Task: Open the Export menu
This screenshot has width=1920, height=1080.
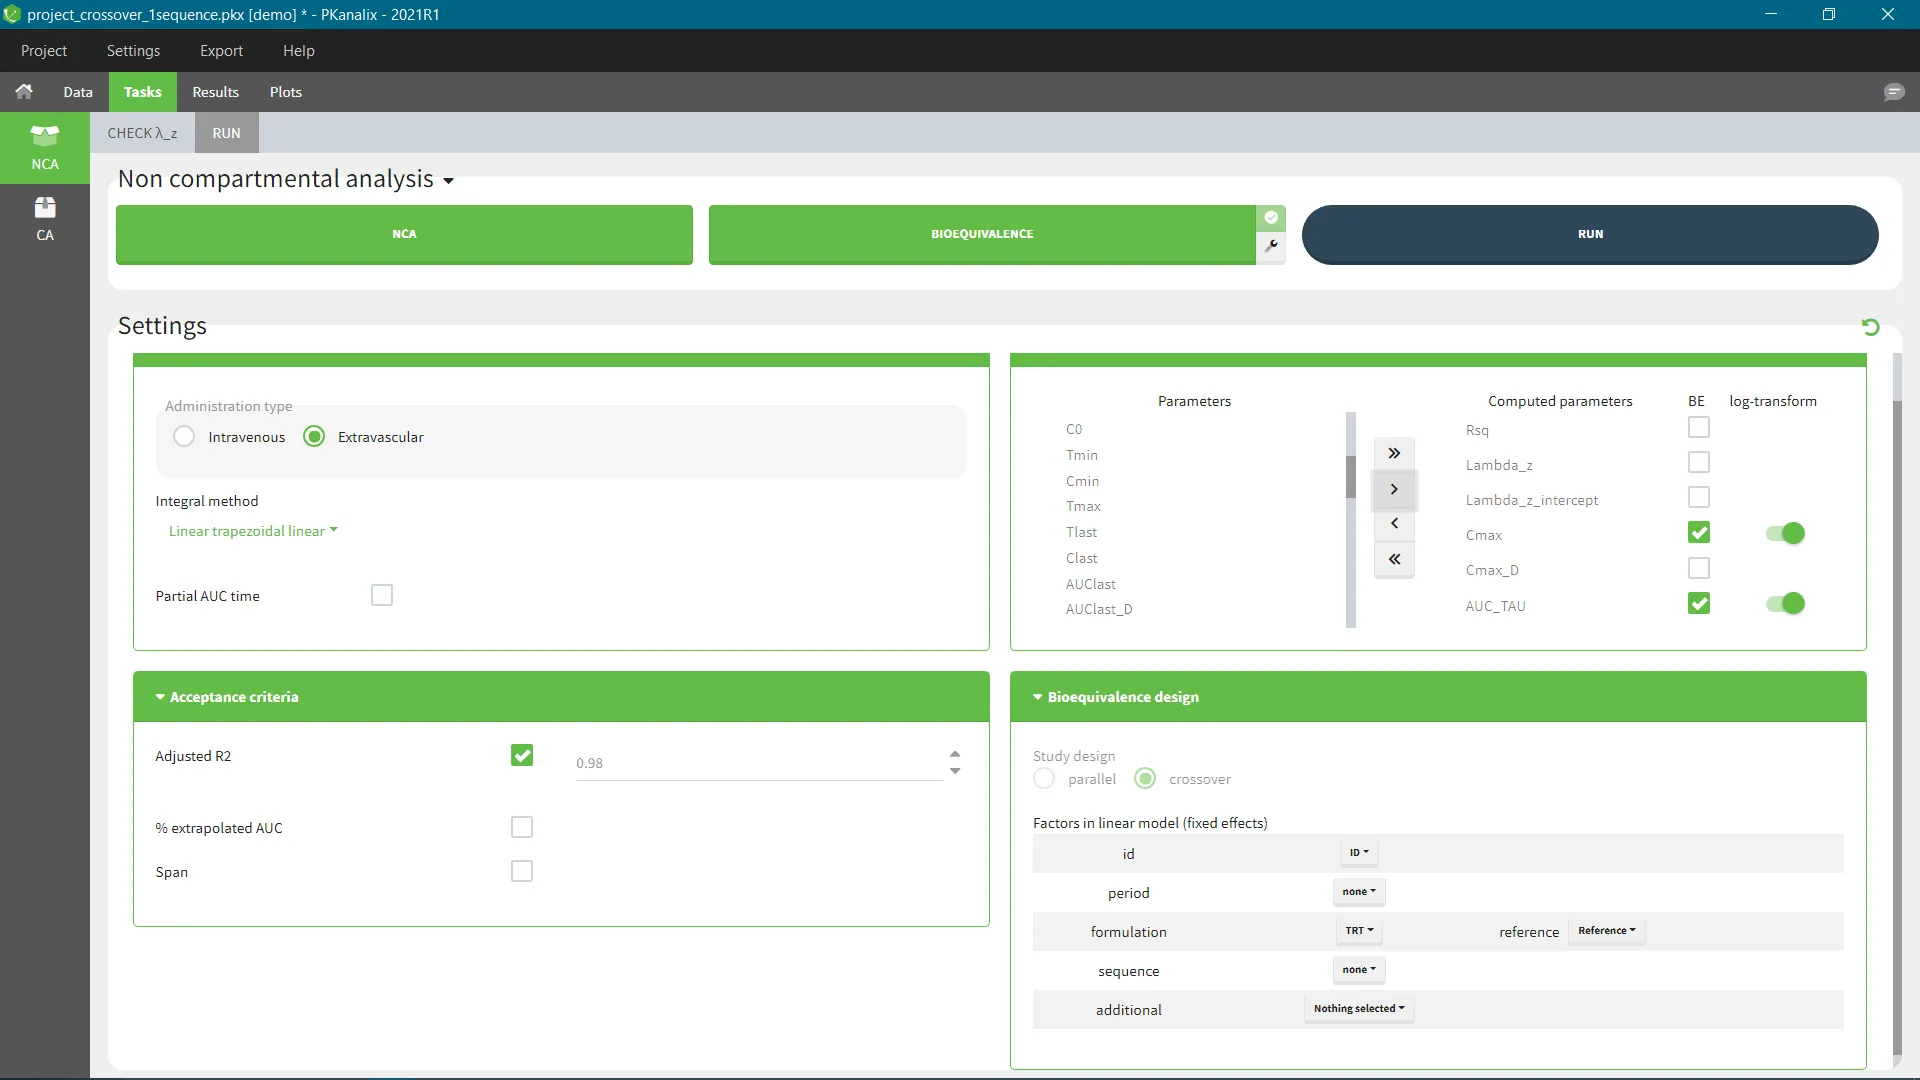Action: (x=221, y=51)
